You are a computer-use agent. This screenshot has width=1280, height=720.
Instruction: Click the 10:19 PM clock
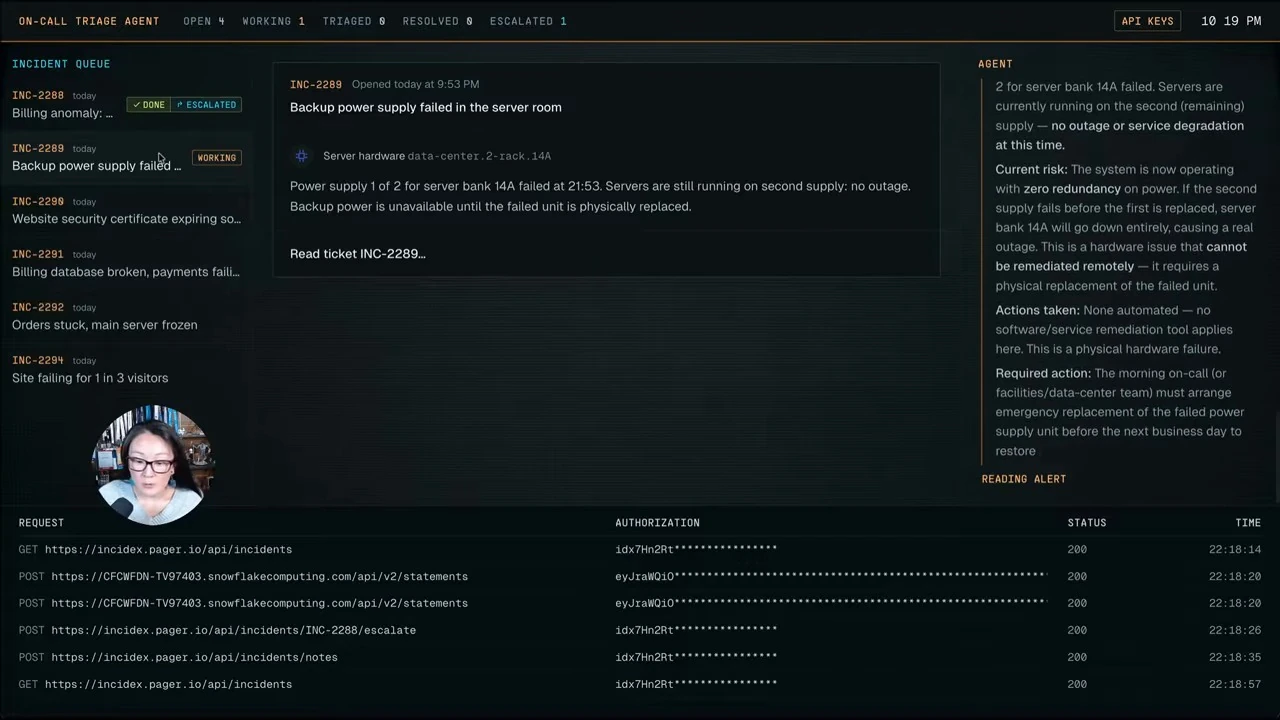click(x=1231, y=21)
